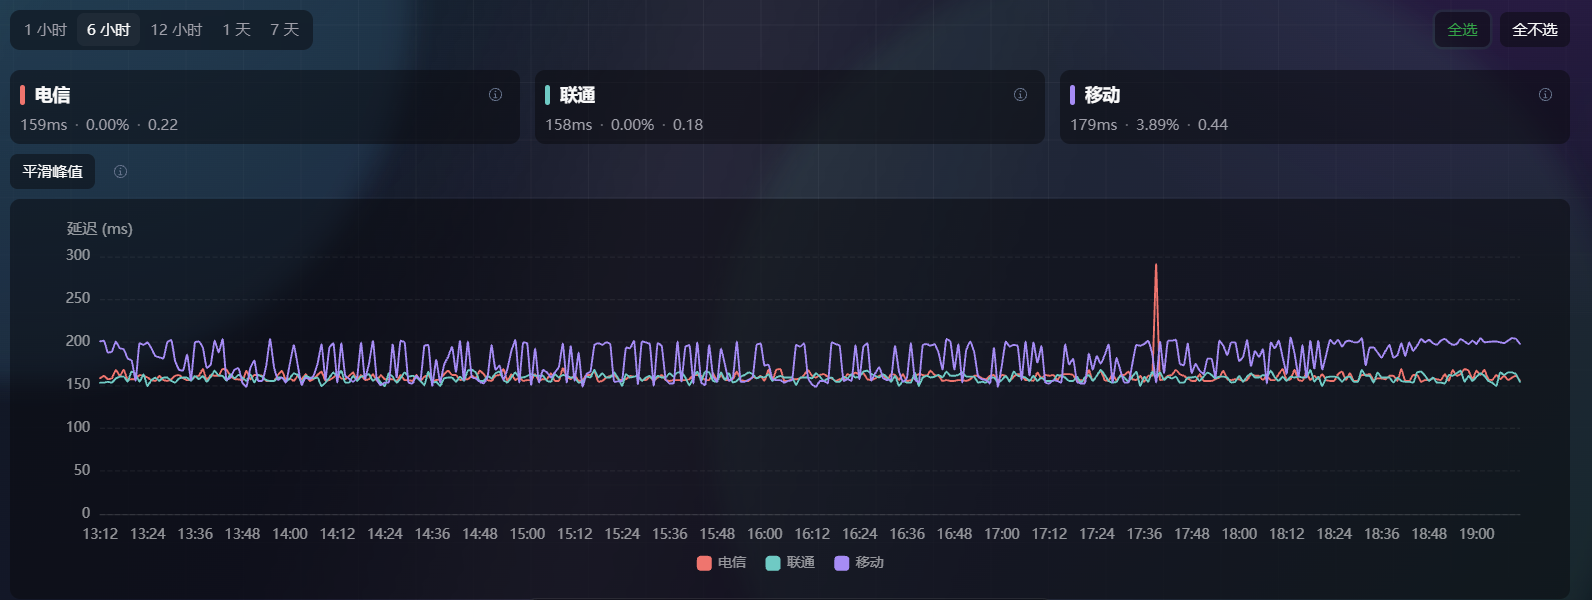This screenshot has width=1592, height=600.
Task: Toggle 联通 series in chart legend
Action: (x=790, y=563)
